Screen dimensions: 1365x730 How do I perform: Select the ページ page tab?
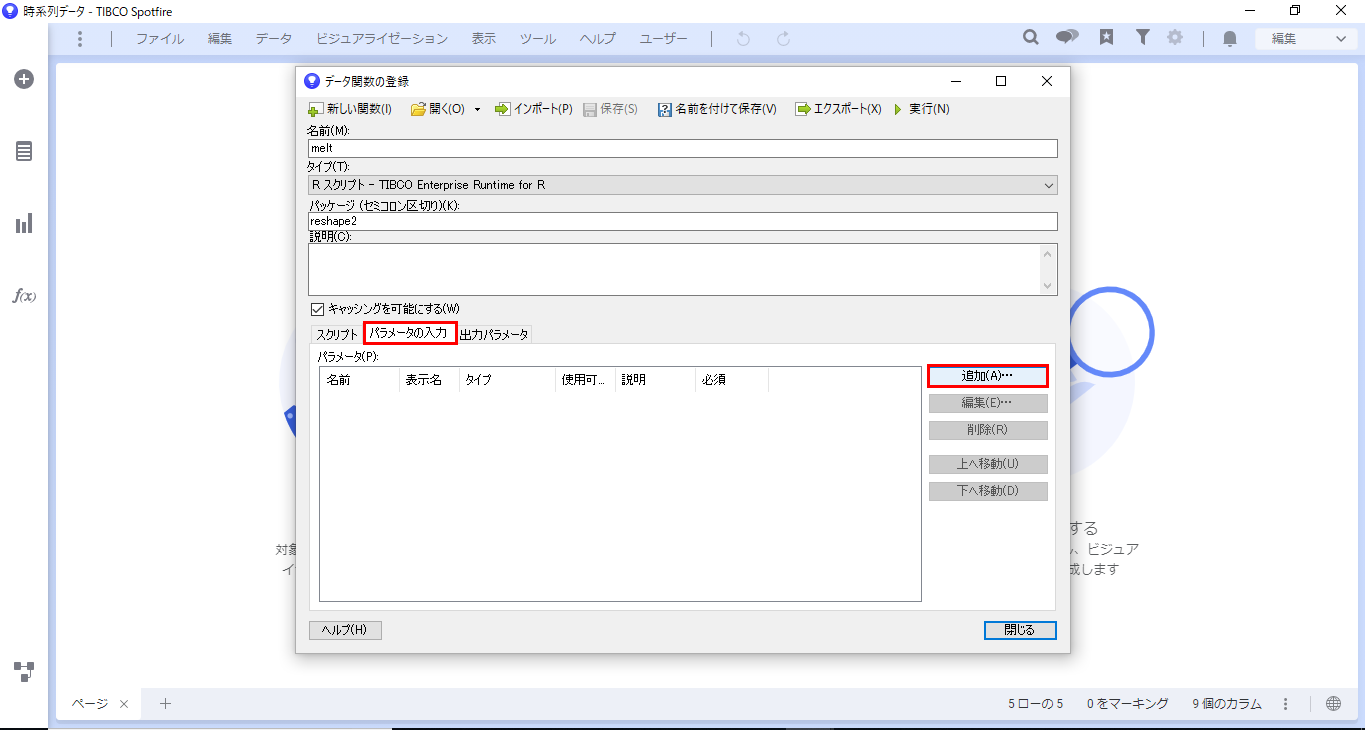(x=89, y=704)
